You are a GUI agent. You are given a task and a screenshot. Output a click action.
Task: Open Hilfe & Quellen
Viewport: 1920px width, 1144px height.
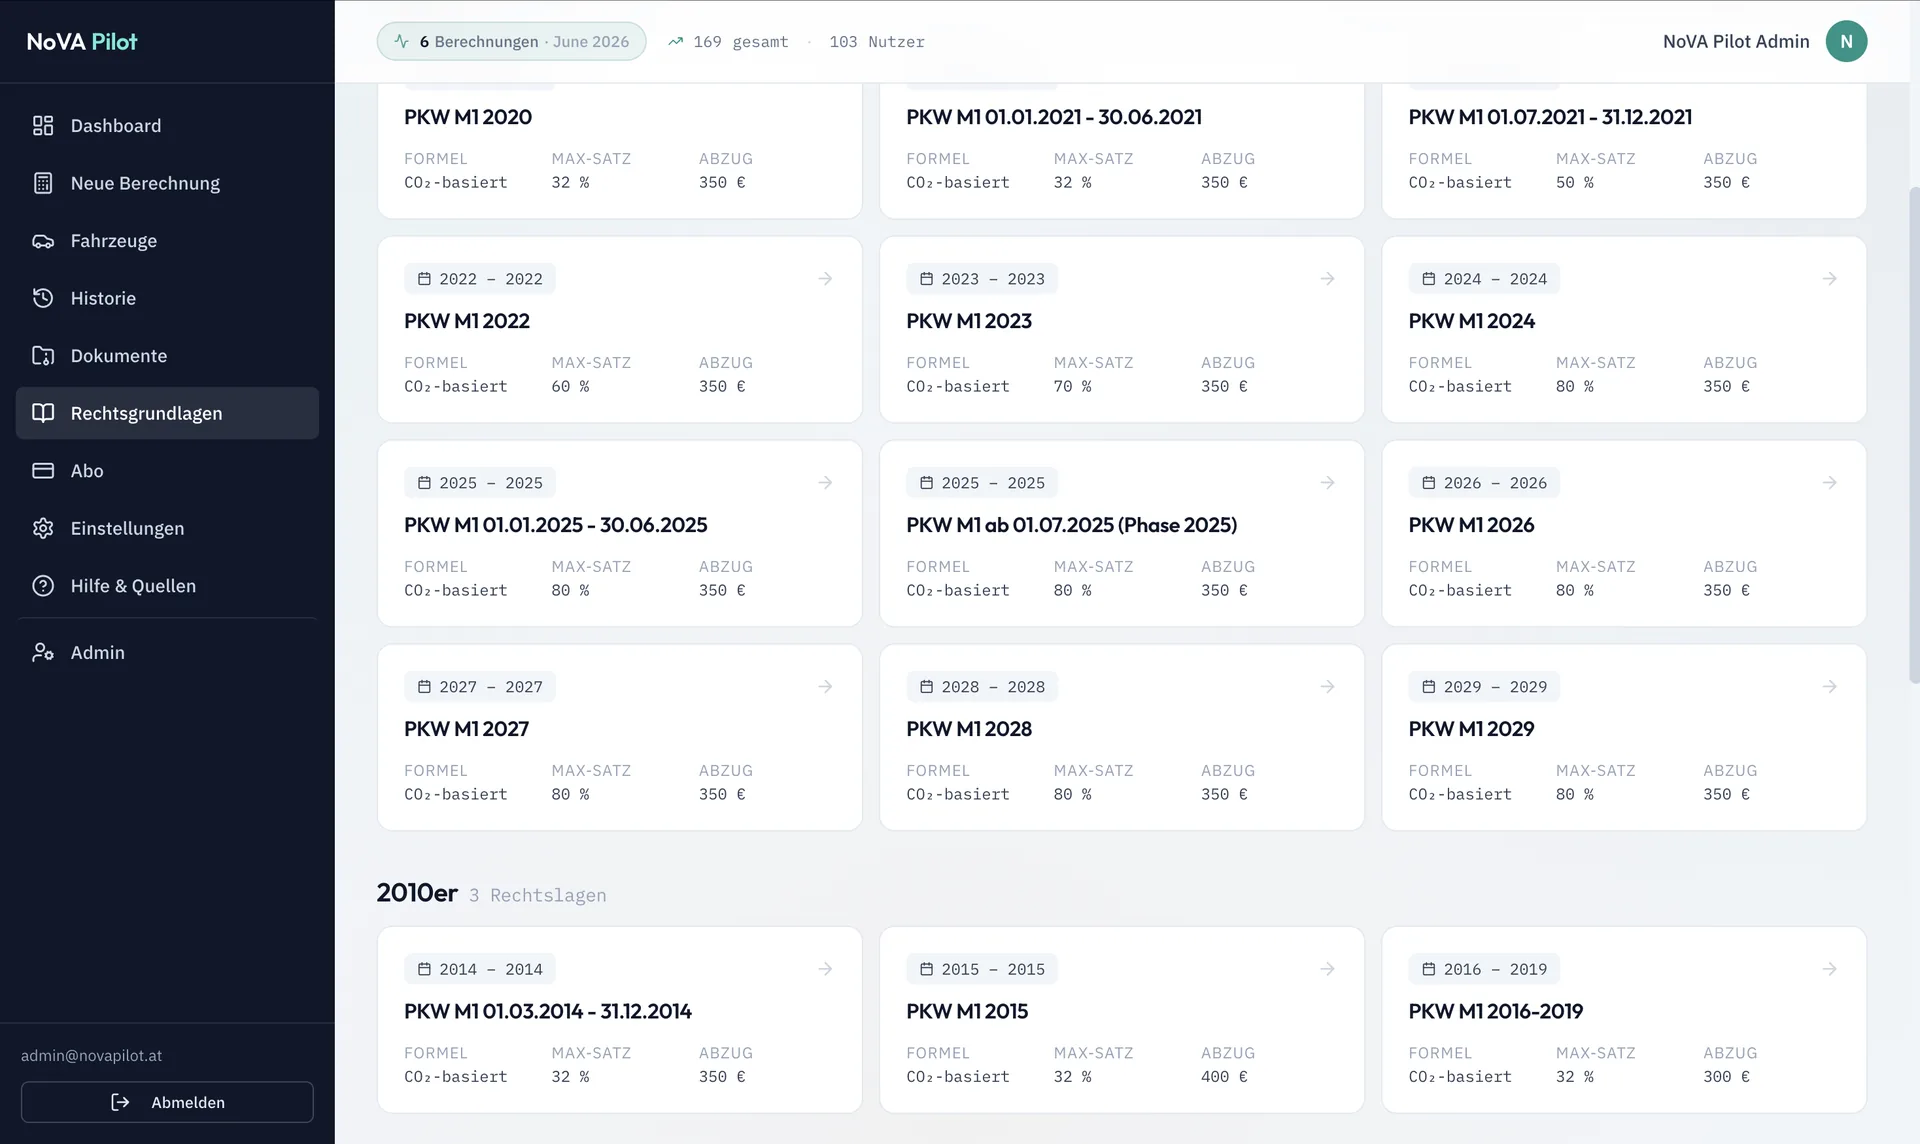click(167, 586)
